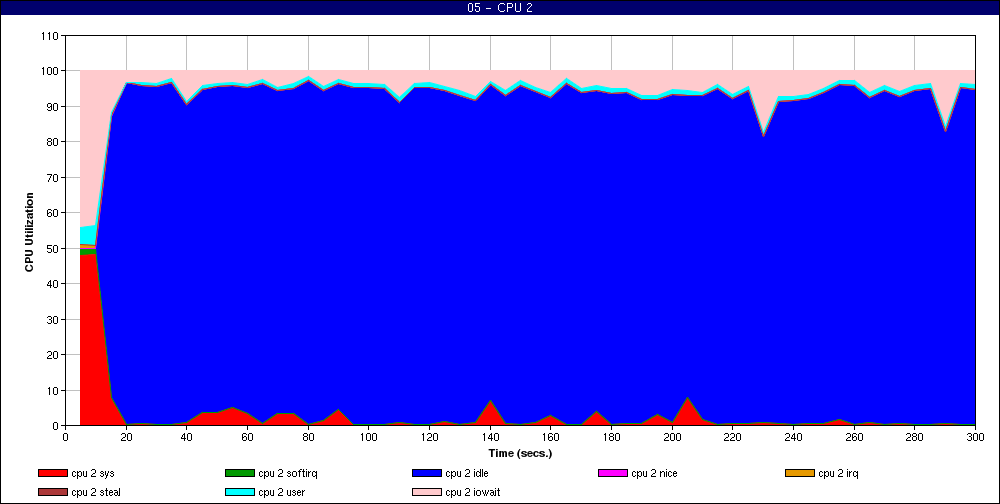Screen dimensions: 1000x504
Task: Click the 300 label on the time axis
Action: 976,437
